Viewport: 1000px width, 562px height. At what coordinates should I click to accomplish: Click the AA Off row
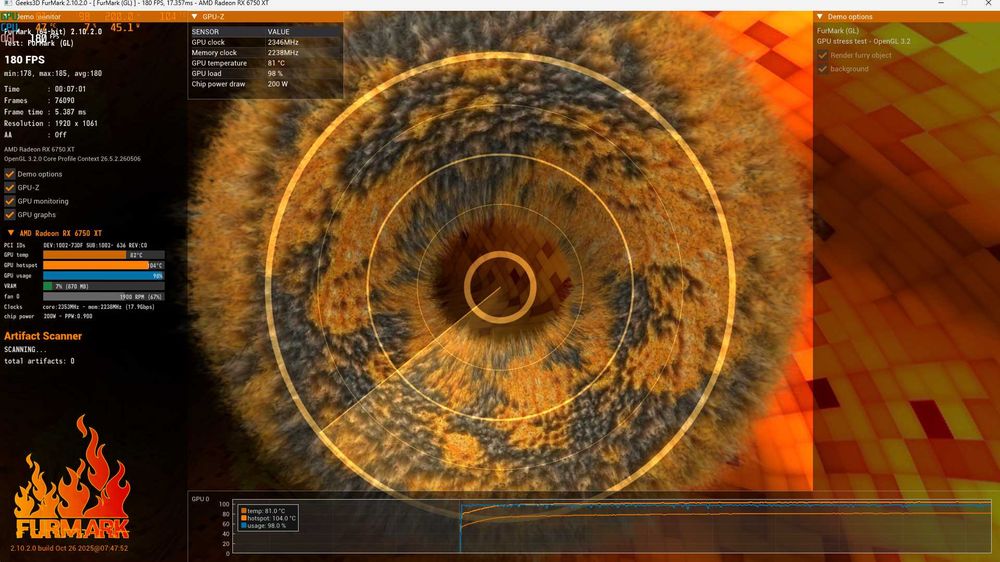tap(35, 135)
